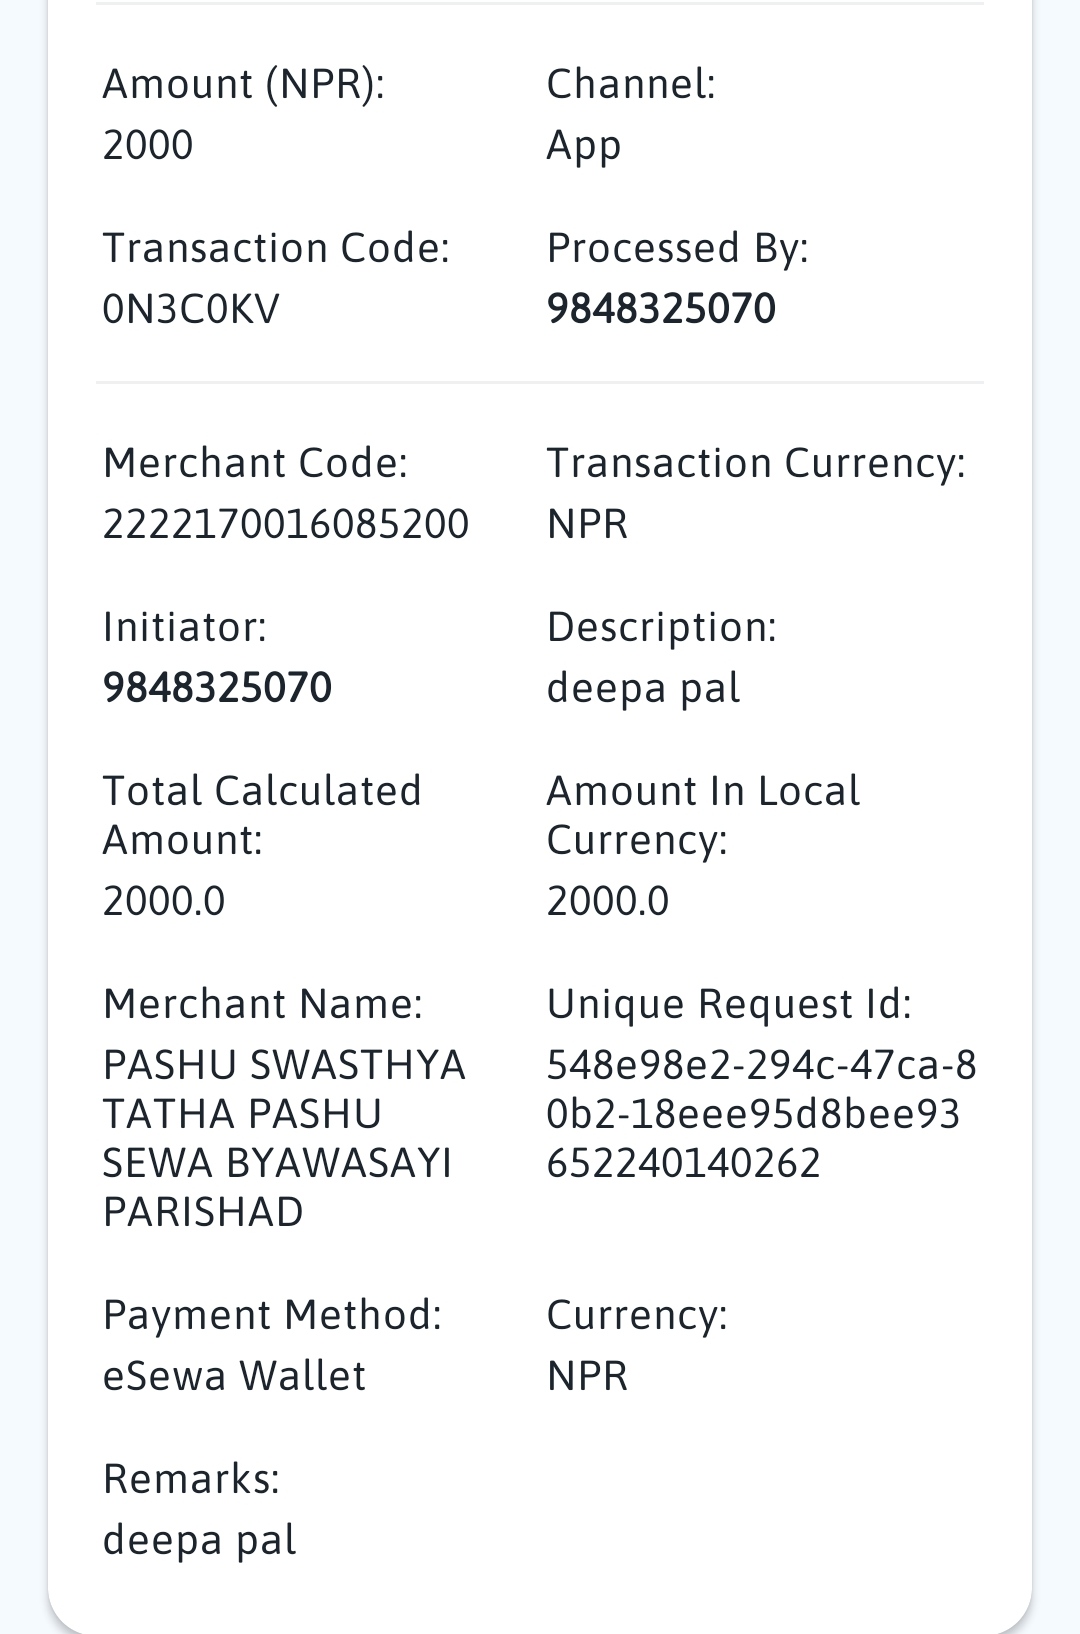The width and height of the screenshot is (1080, 1634).
Task: Tap the Currency value NPR near the bottom
Action: (x=587, y=1375)
